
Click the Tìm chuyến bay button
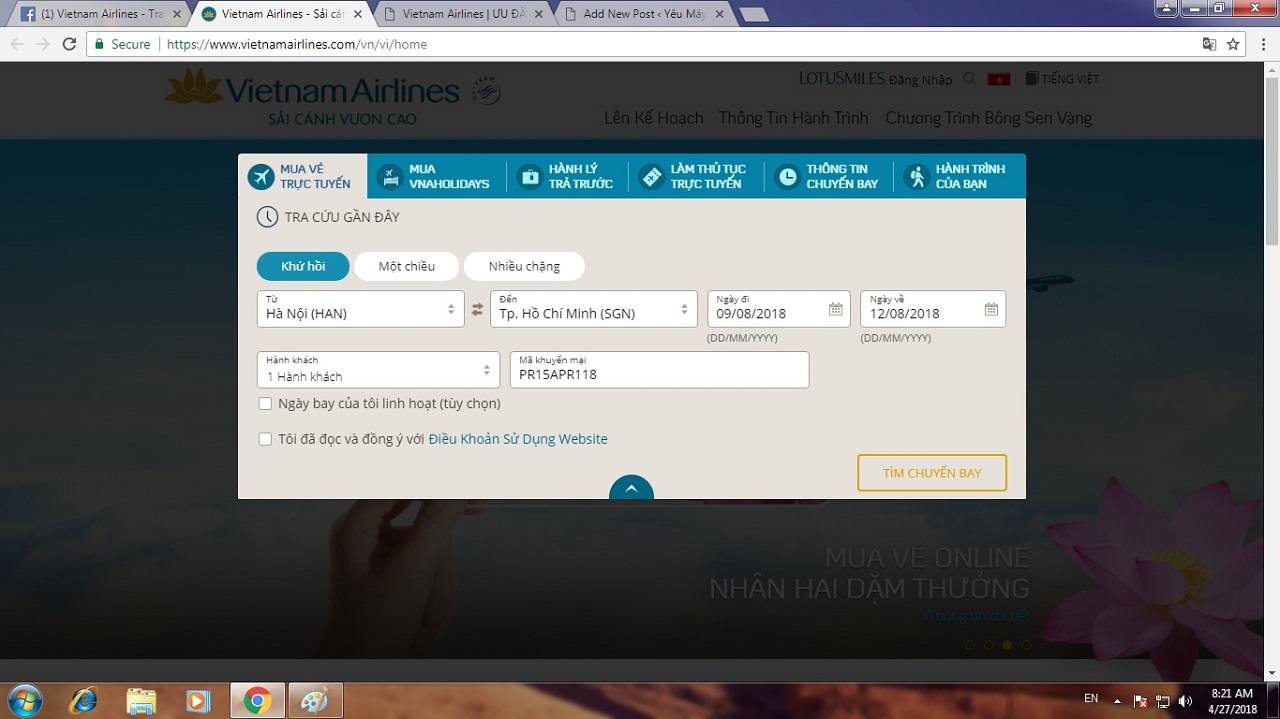932,473
